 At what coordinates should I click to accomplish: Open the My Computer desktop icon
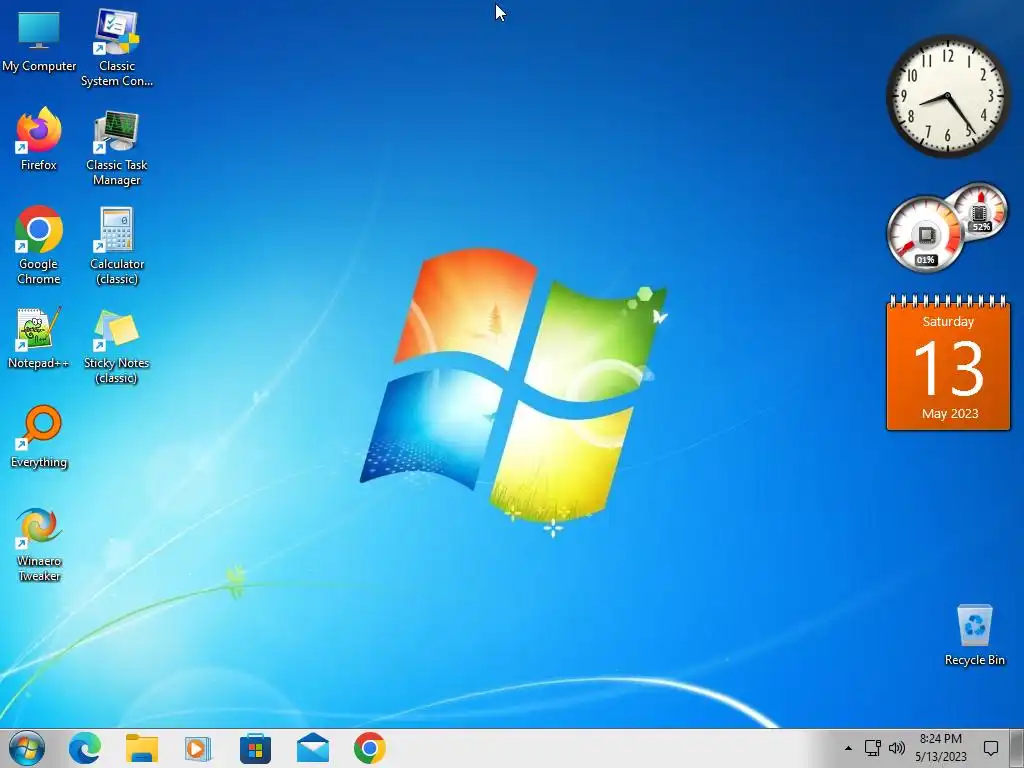(x=39, y=41)
